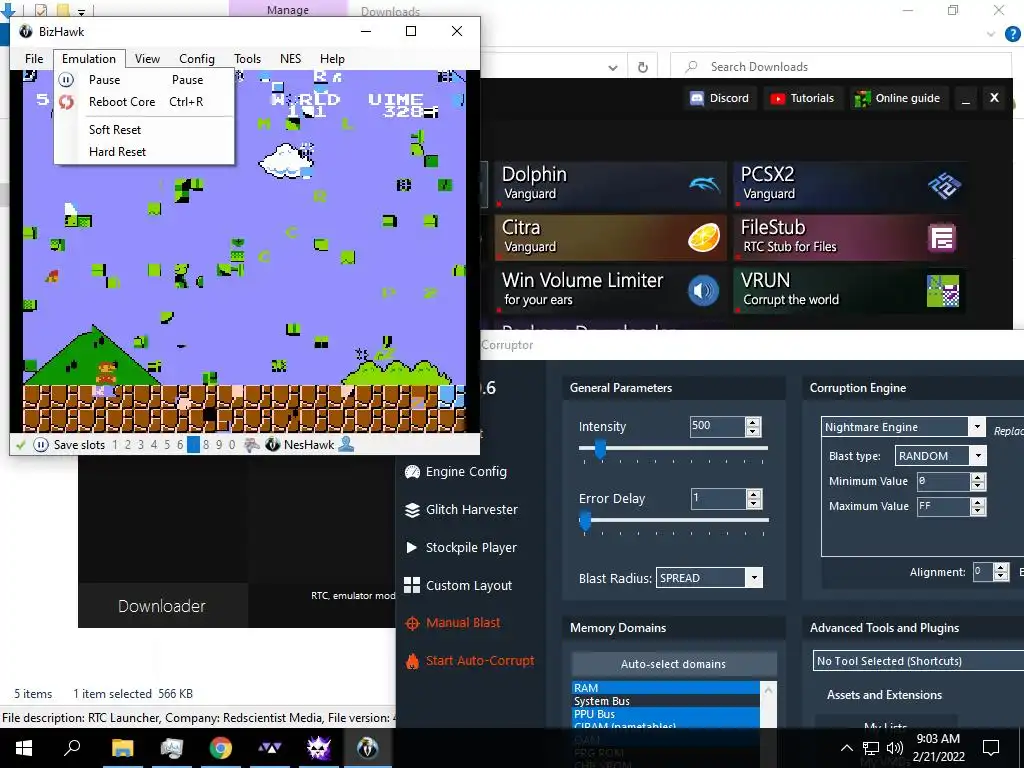Launch Citra Vanguard tile
Viewport: 1024px width, 768px height.
[610, 236]
